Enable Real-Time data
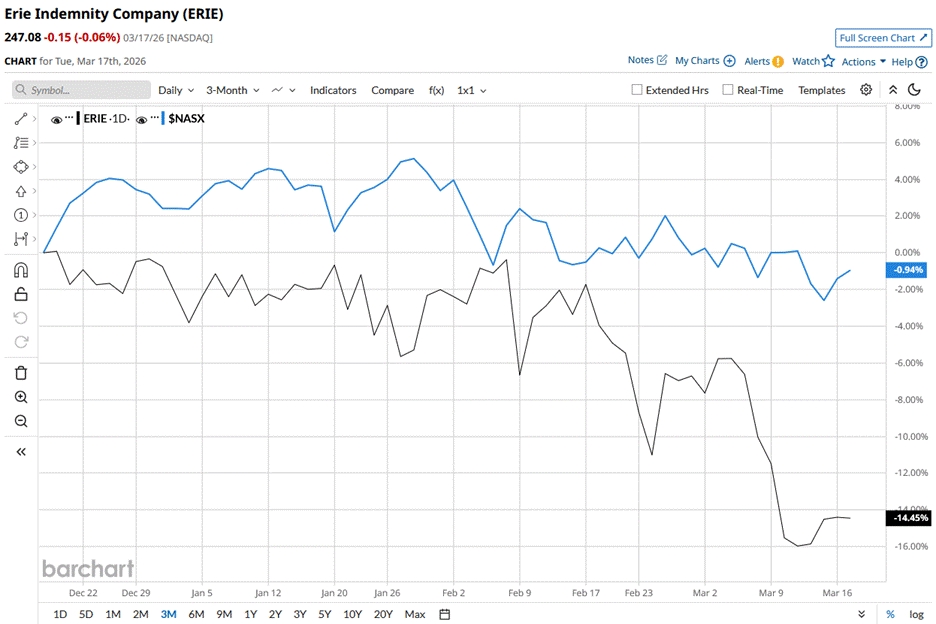This screenshot has width=936, height=624. (x=728, y=90)
